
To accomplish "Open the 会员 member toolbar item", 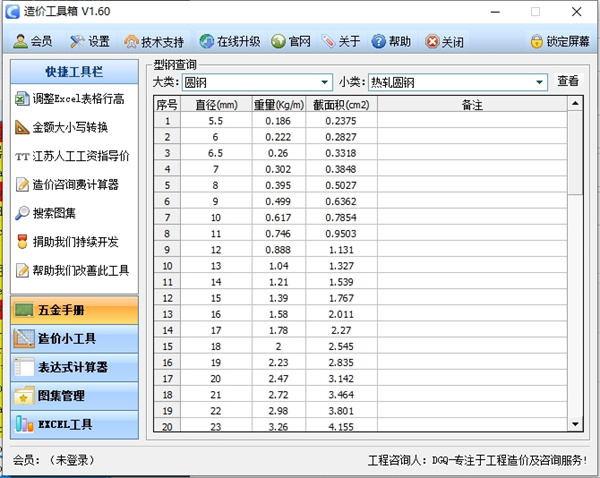I will (33, 41).
